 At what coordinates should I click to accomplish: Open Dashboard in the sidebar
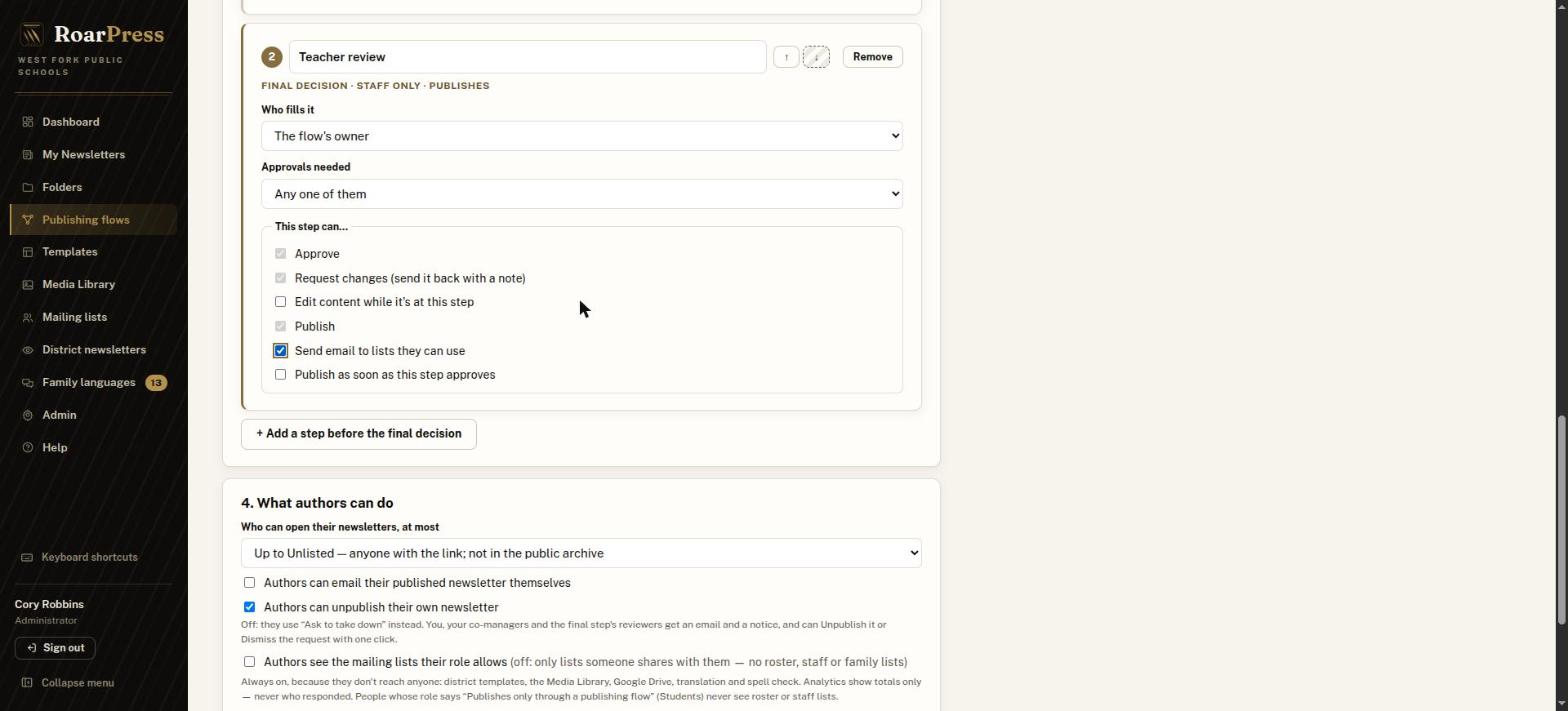click(94, 122)
